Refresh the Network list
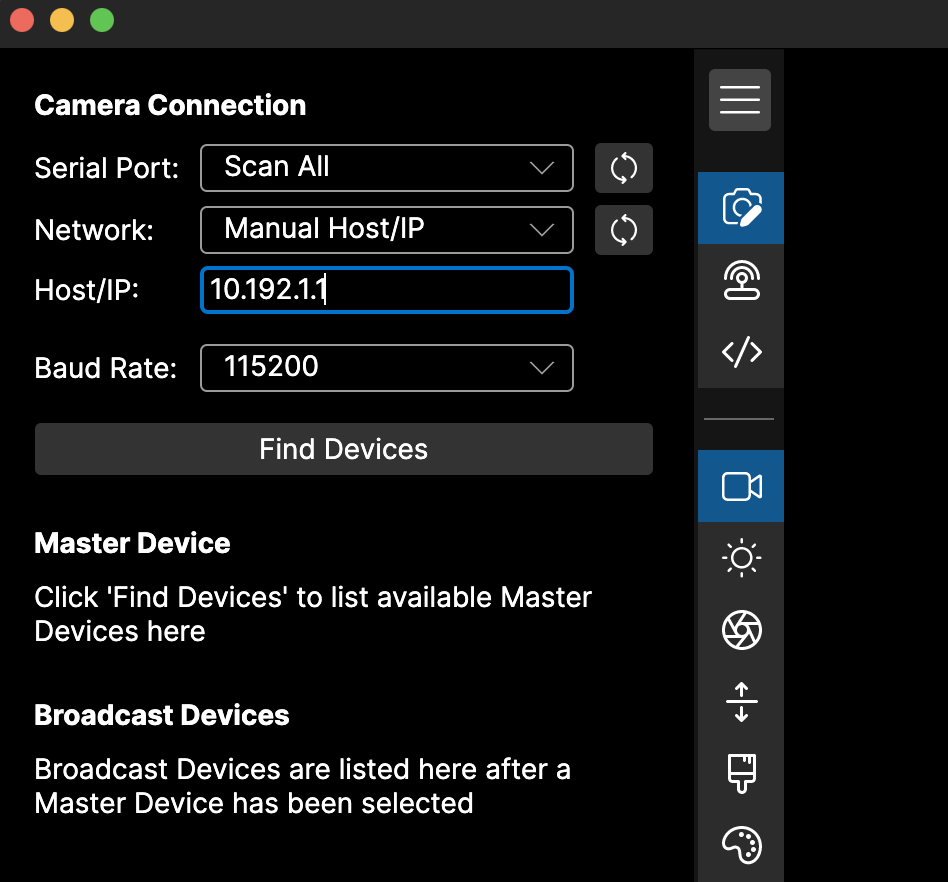This screenshot has width=948, height=882. coord(624,230)
